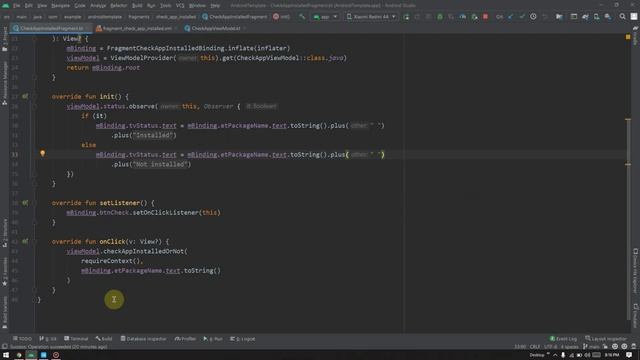Open the Structure side panel

click(4, 233)
